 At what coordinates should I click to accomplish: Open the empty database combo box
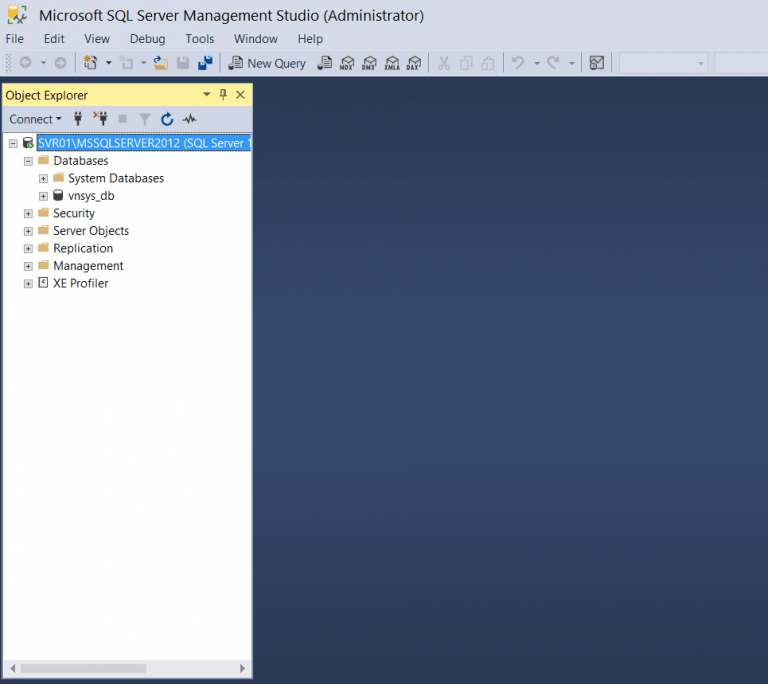[x=663, y=63]
